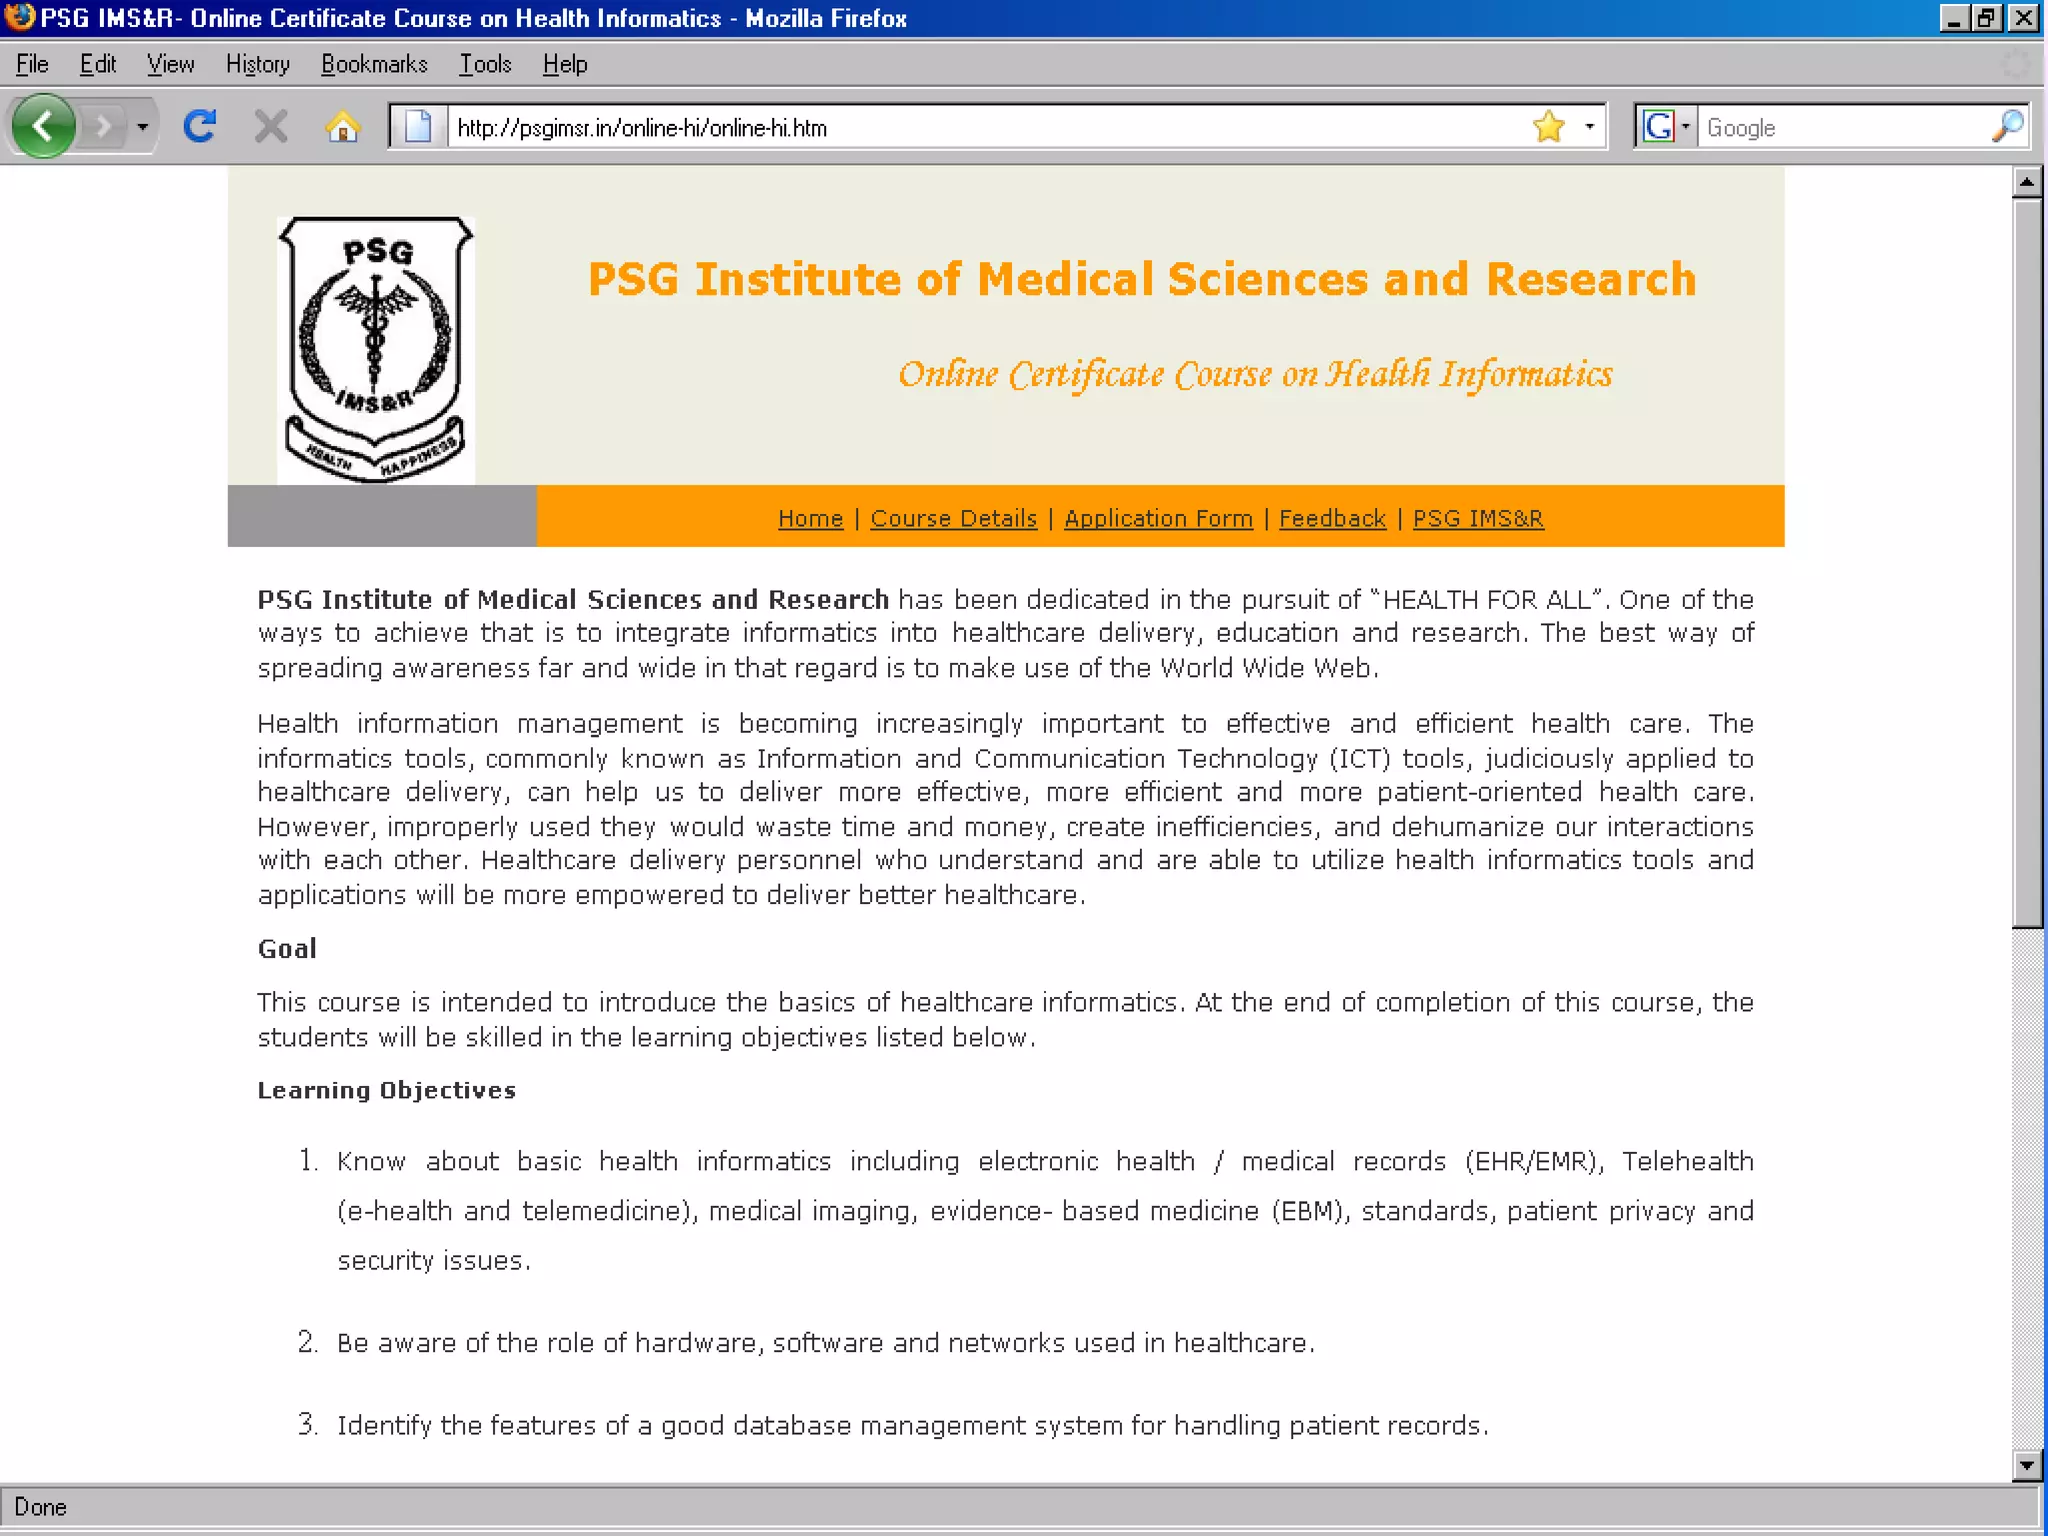Restore down the Firefox window
The width and height of the screenshot is (2048, 1536).
[x=1987, y=18]
